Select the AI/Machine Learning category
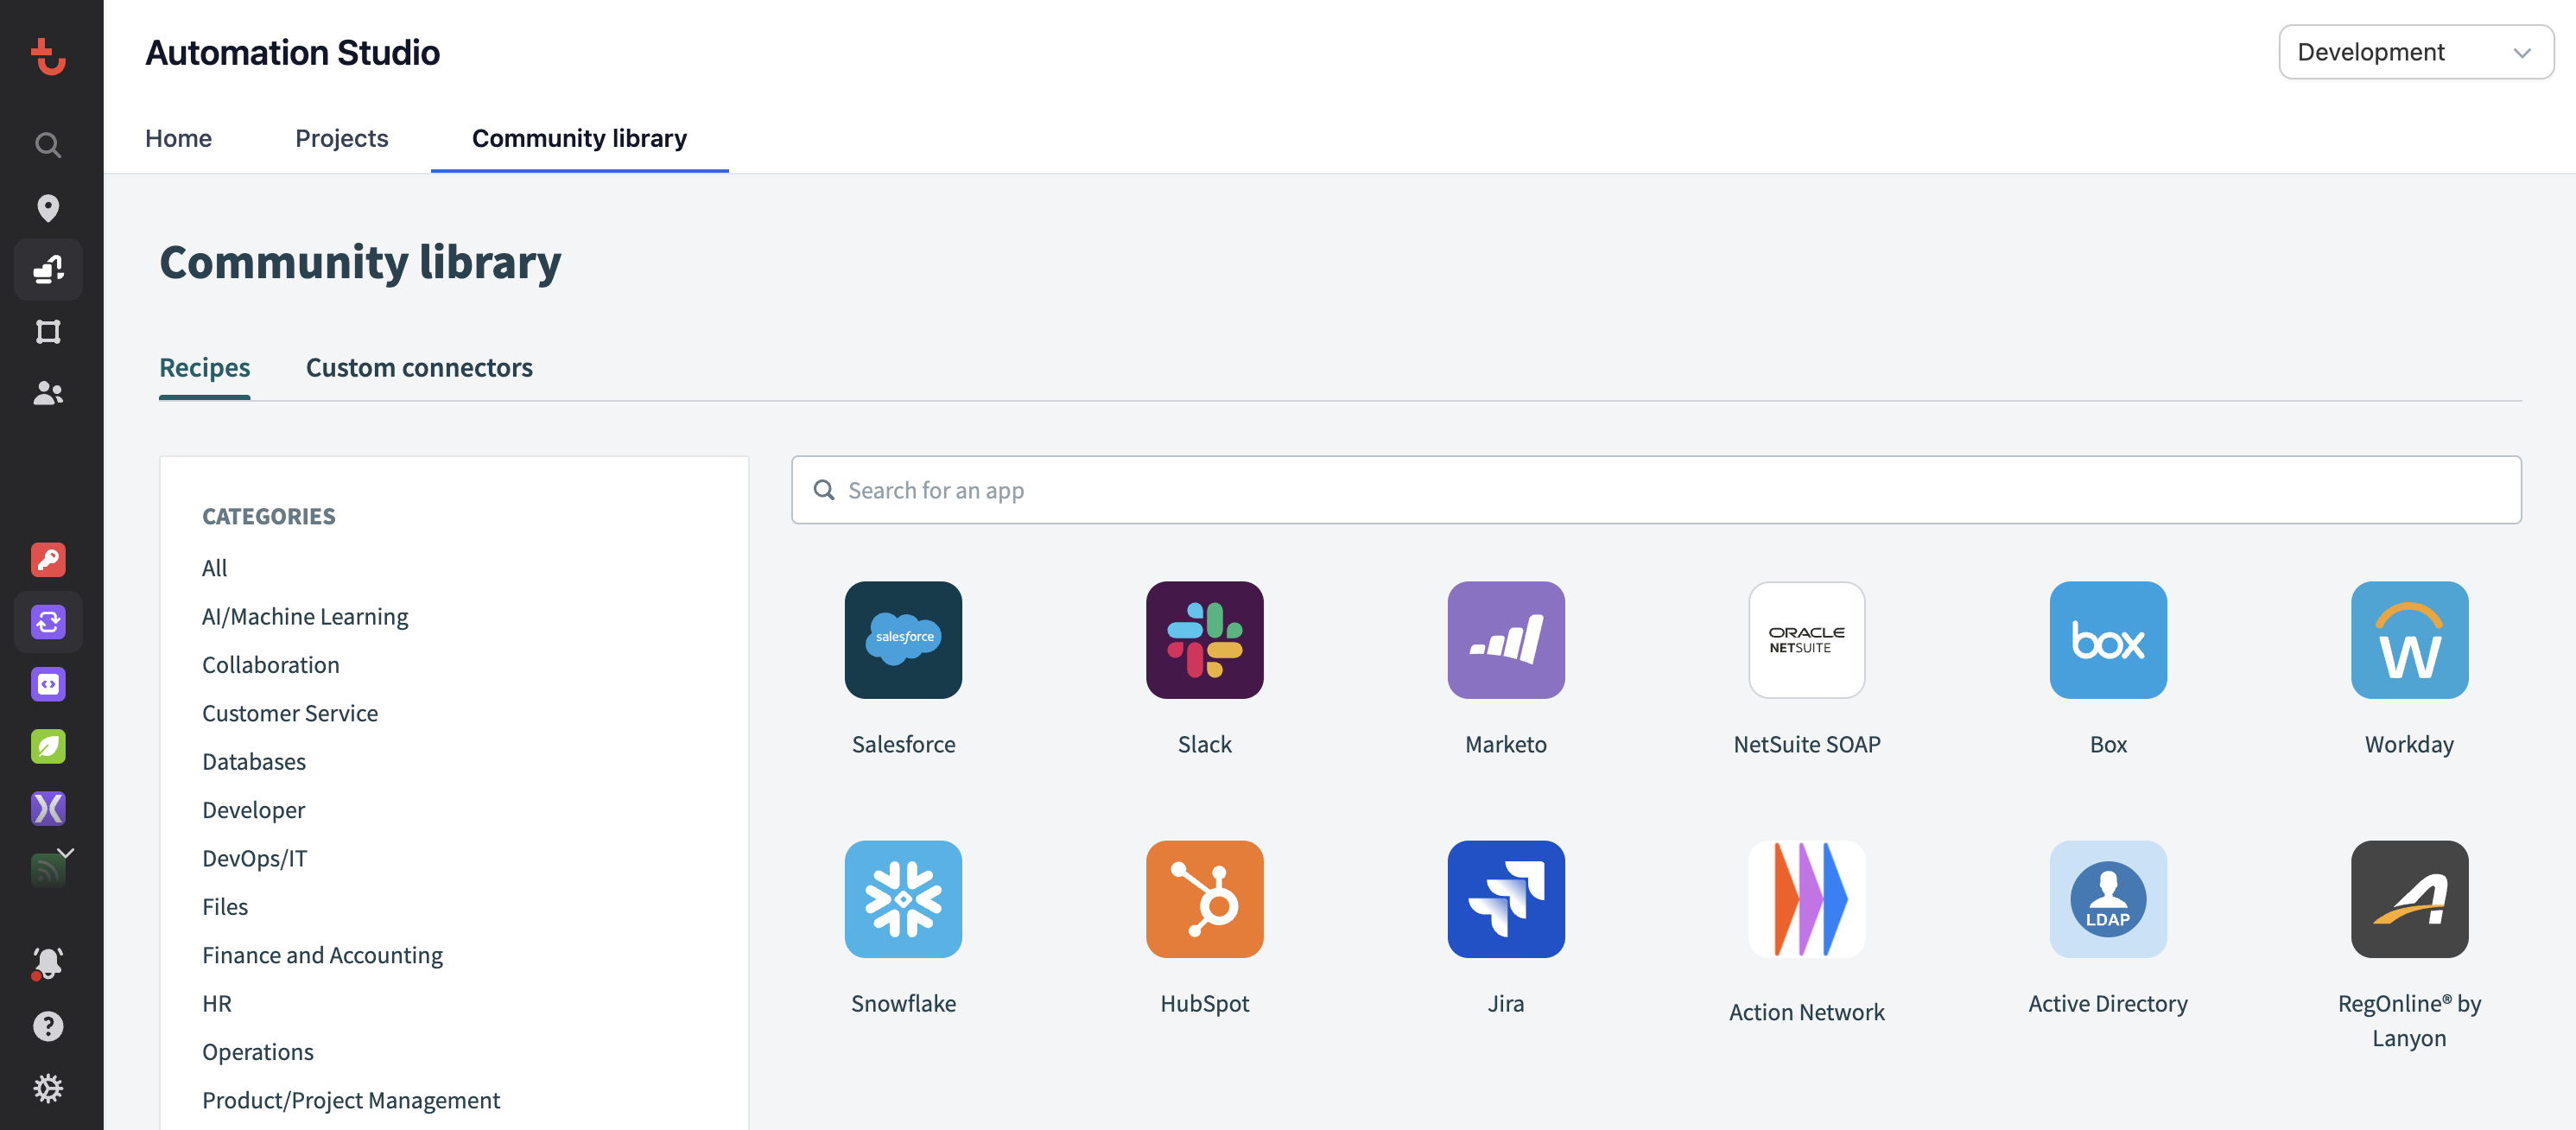 coord(305,616)
